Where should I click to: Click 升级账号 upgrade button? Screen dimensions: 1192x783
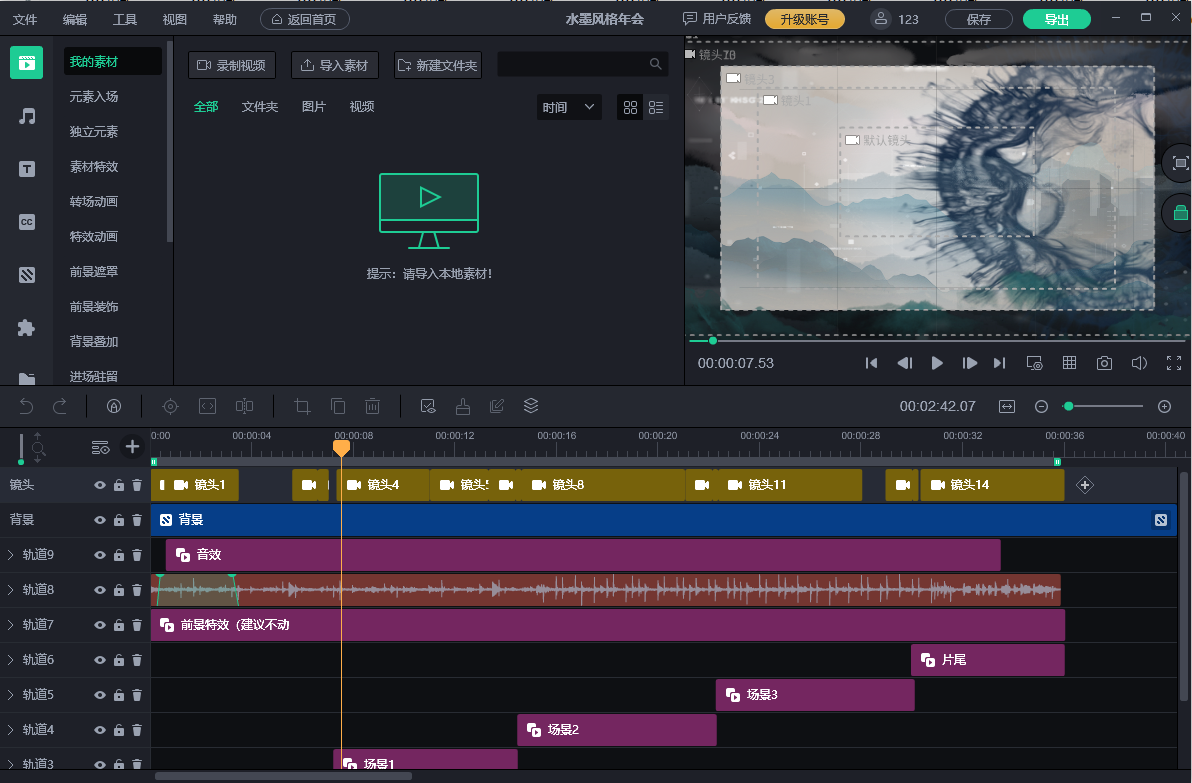[x=804, y=19]
